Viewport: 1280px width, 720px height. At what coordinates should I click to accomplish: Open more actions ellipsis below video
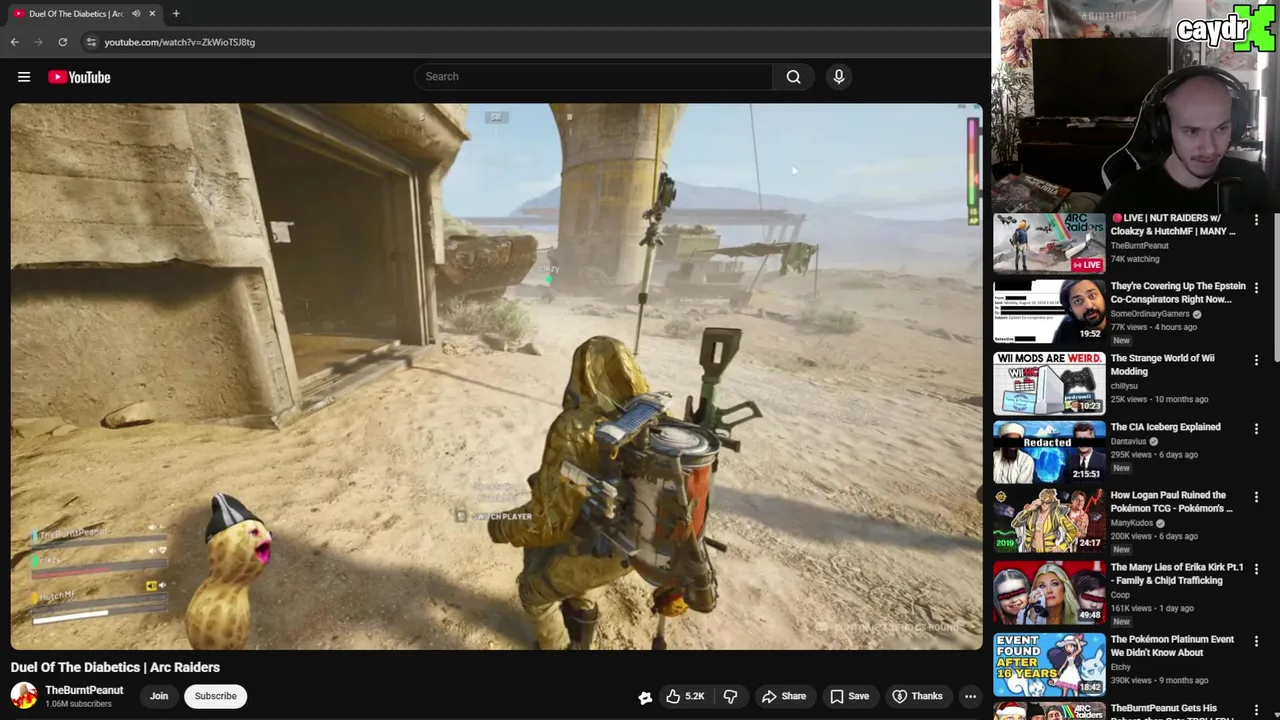[x=970, y=696]
